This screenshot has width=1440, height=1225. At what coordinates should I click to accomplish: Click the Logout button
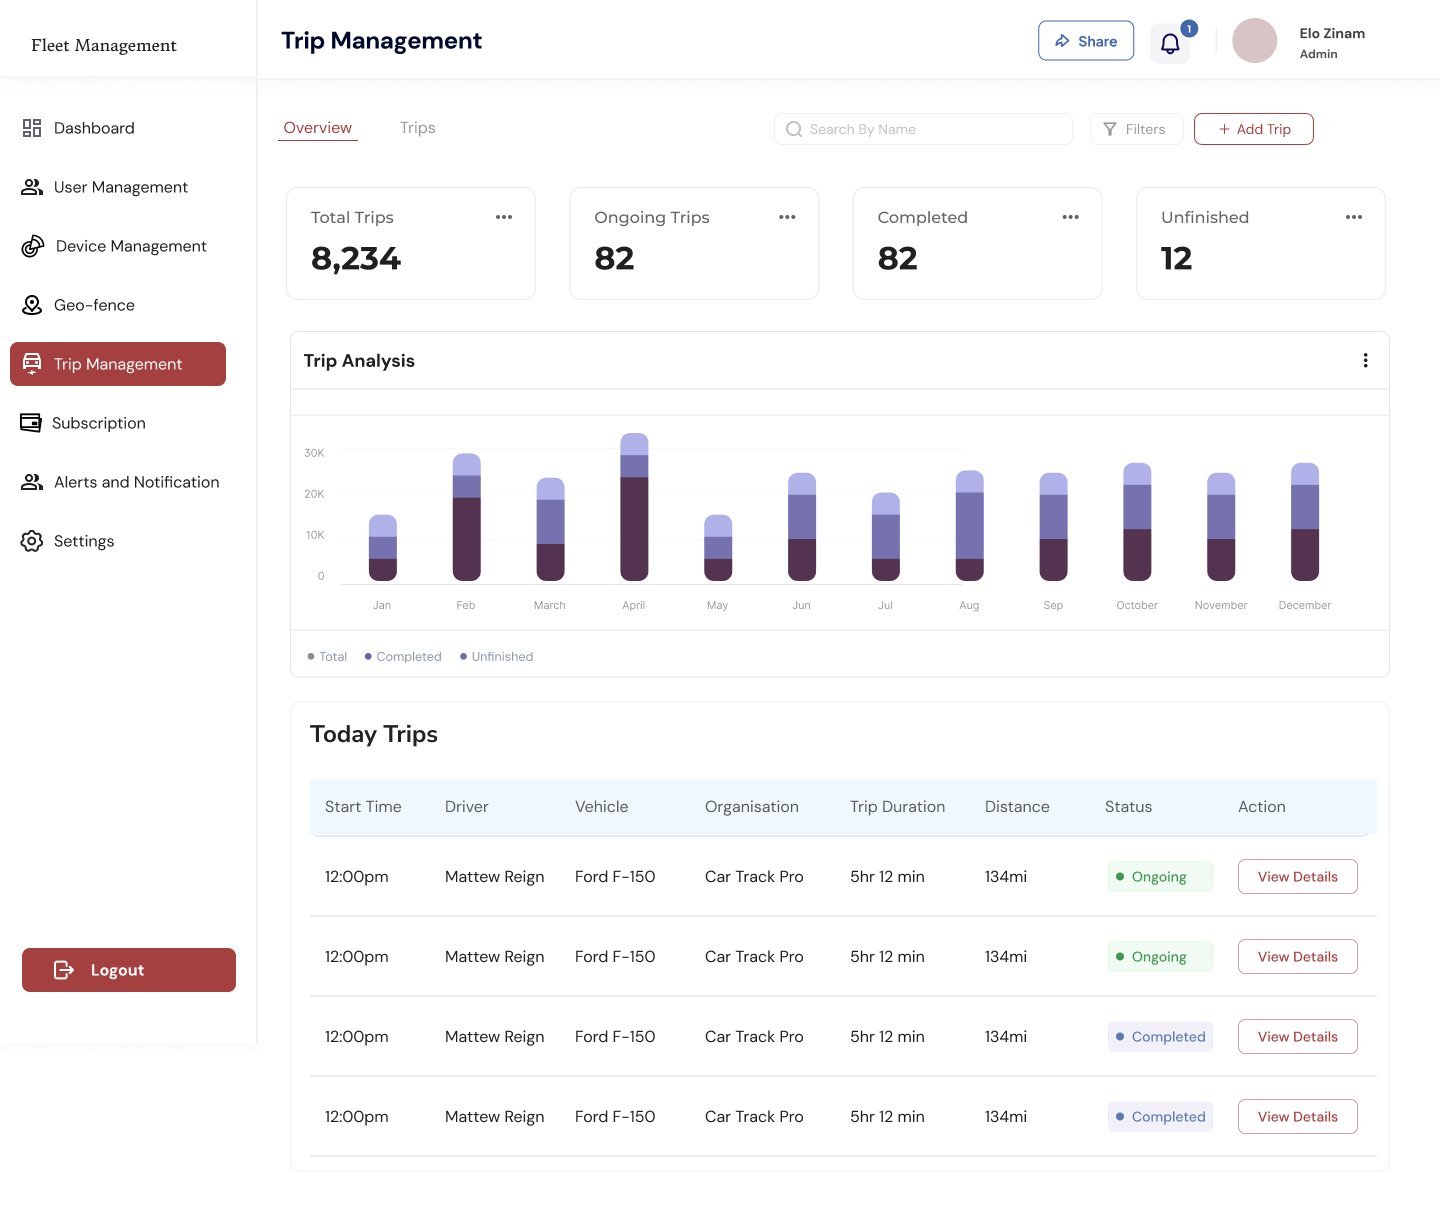coord(129,970)
